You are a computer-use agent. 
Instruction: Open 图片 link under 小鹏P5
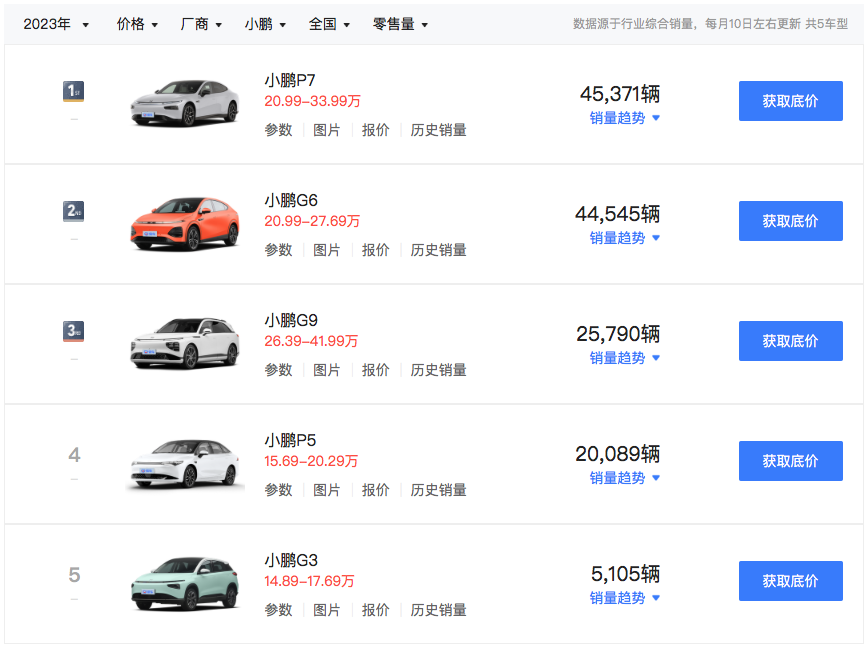click(327, 490)
